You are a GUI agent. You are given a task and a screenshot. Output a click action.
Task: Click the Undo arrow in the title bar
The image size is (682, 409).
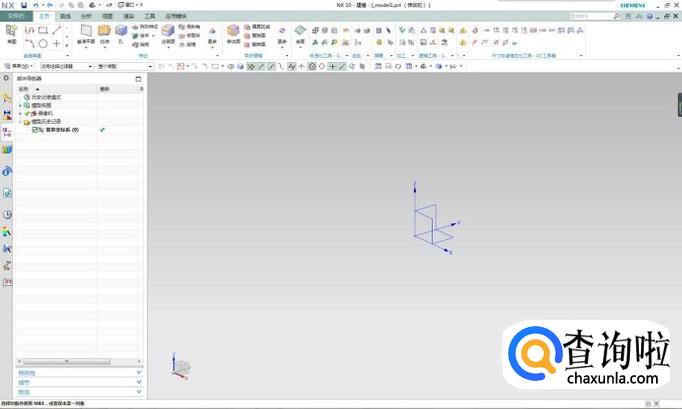[x=36, y=5]
